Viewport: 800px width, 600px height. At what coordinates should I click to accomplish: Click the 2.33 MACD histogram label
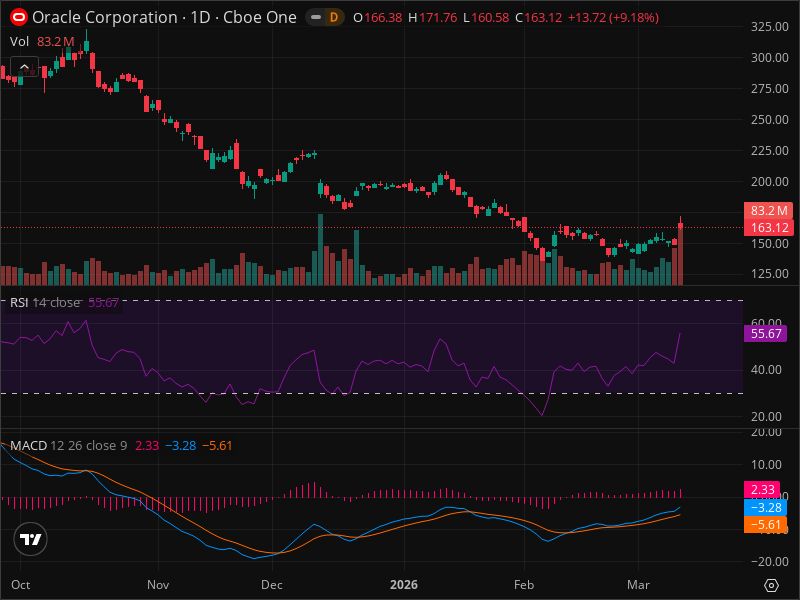pos(762,490)
